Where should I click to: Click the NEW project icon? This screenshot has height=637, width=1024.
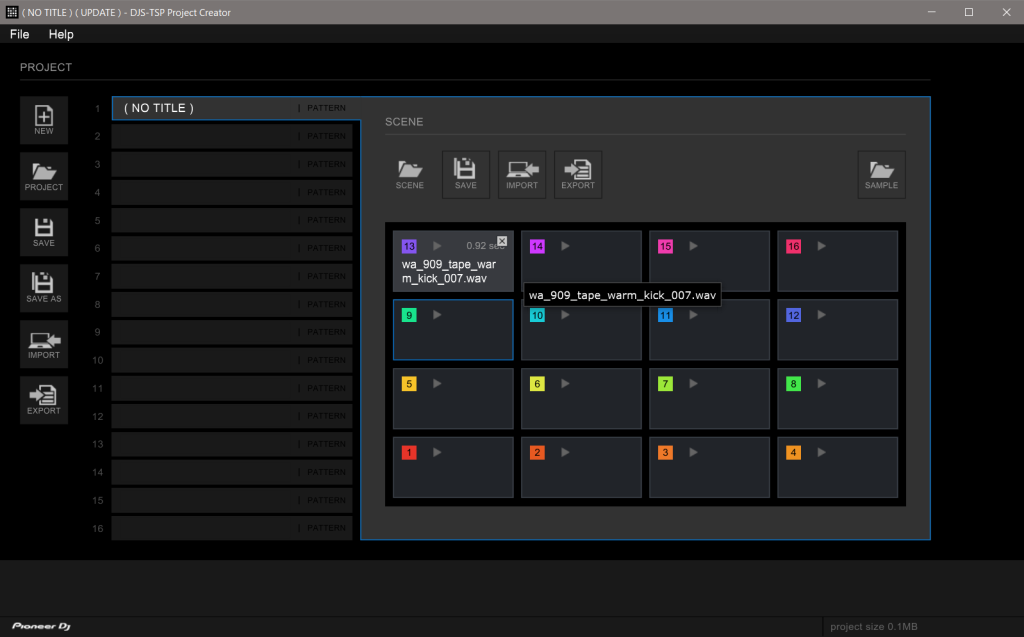click(44, 120)
